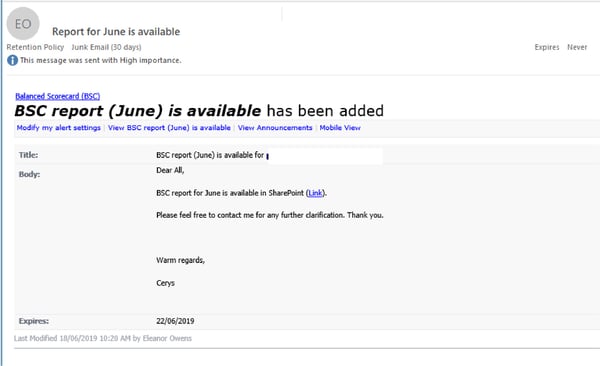This screenshot has width=600, height=366.
Task: Open View Announcements link
Action: point(275,128)
